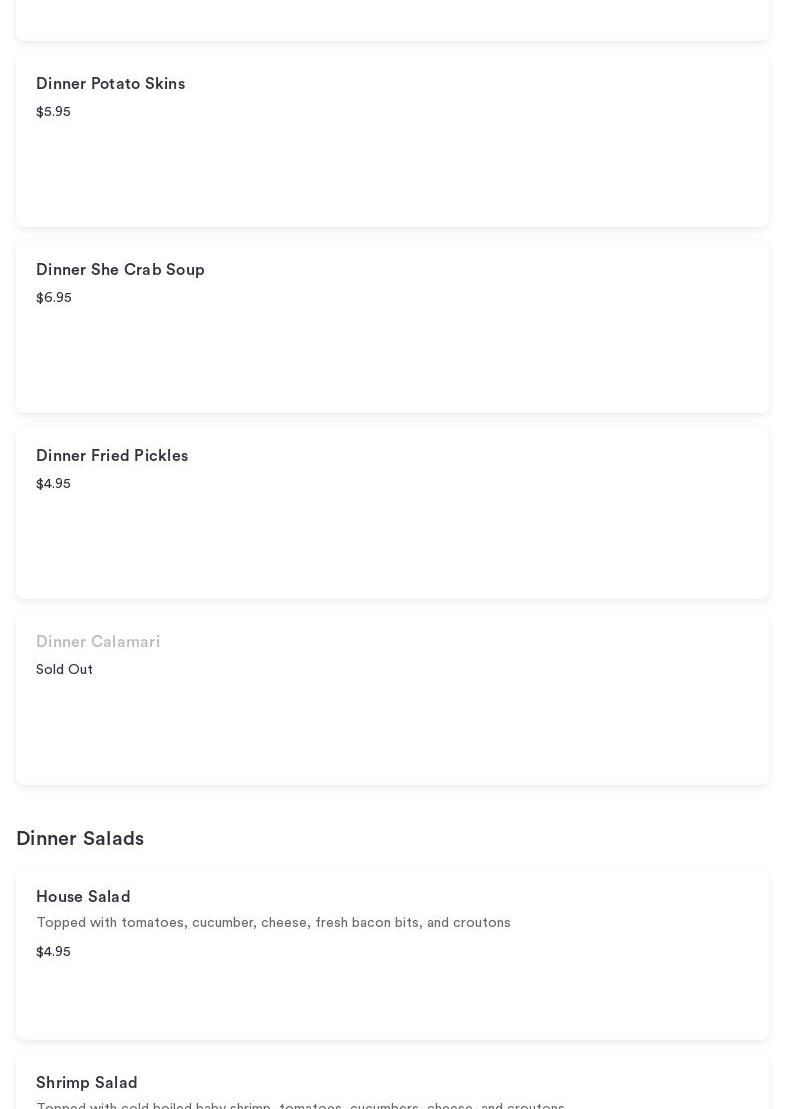Viewport: 785px width, 1109px height.
Task: Click the House Salad toppings description
Action: coord(273,923)
